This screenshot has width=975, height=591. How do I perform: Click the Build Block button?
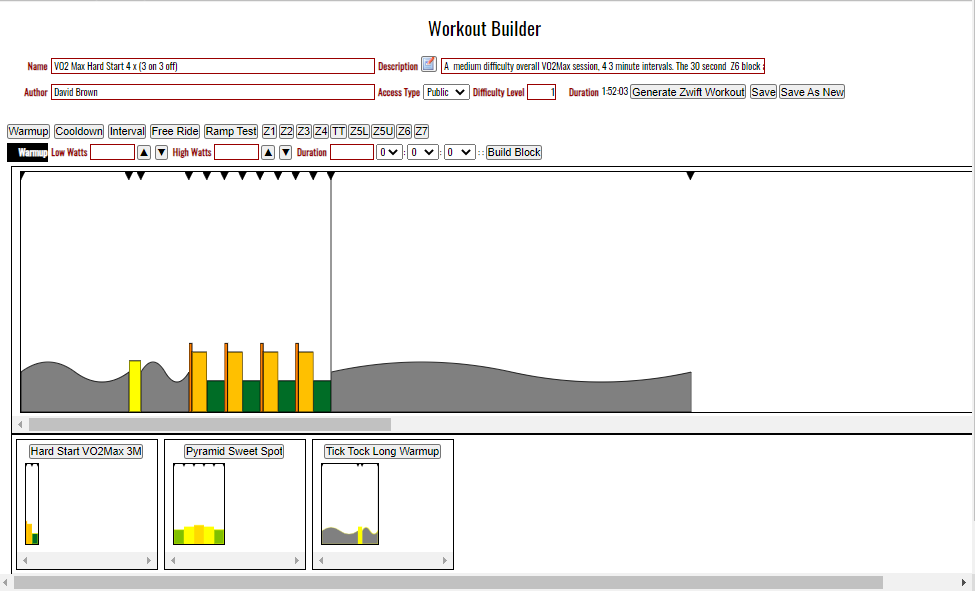514,153
